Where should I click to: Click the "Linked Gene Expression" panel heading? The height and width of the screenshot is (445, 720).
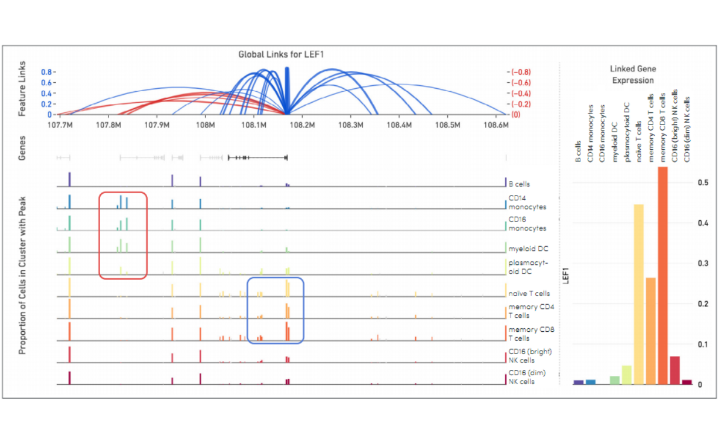(631, 74)
